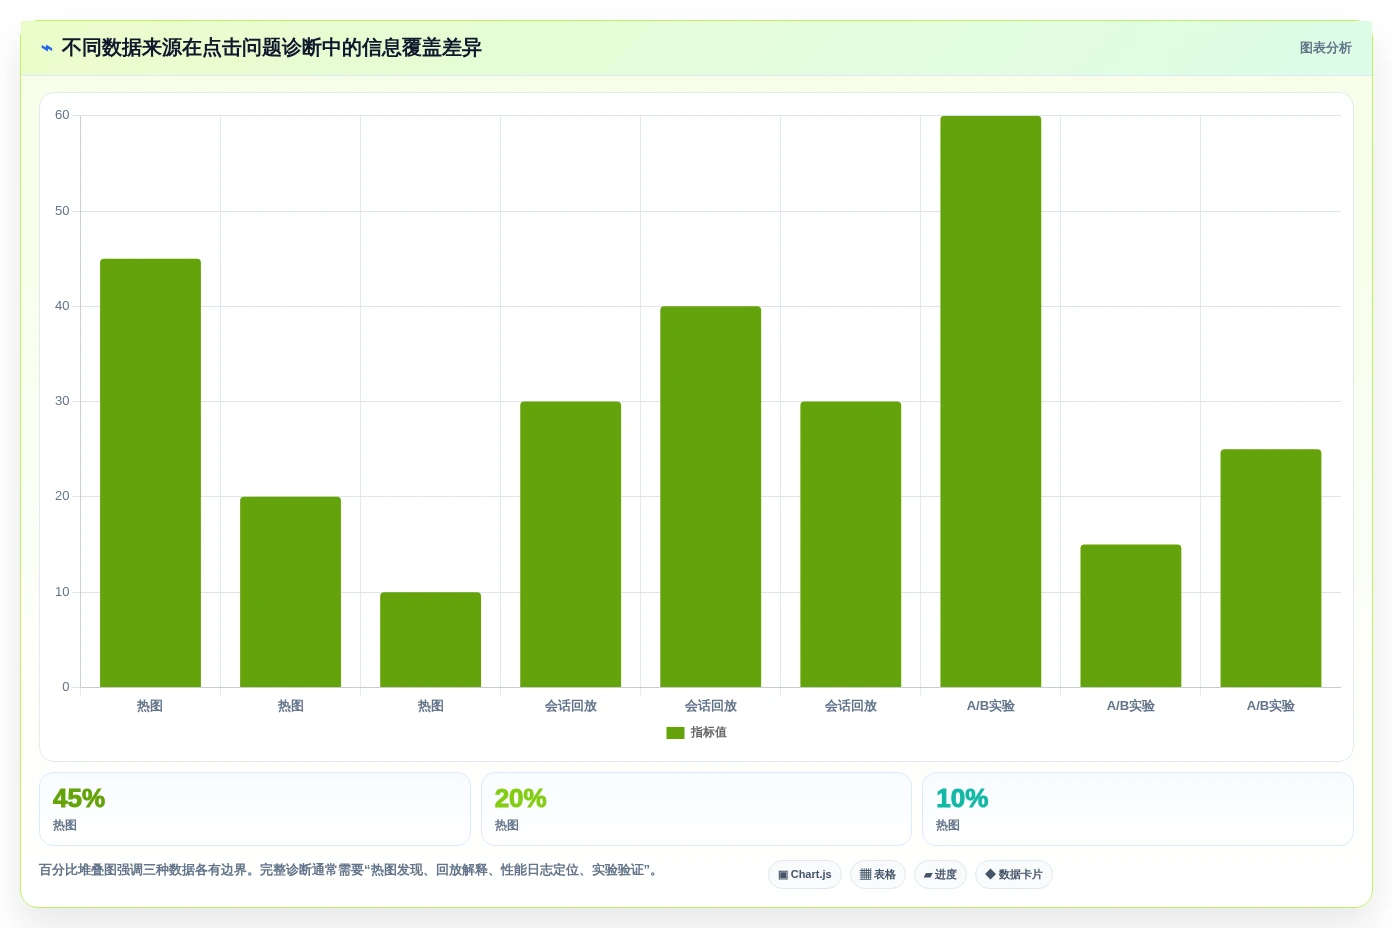Select the 表格 tag

[x=878, y=875]
